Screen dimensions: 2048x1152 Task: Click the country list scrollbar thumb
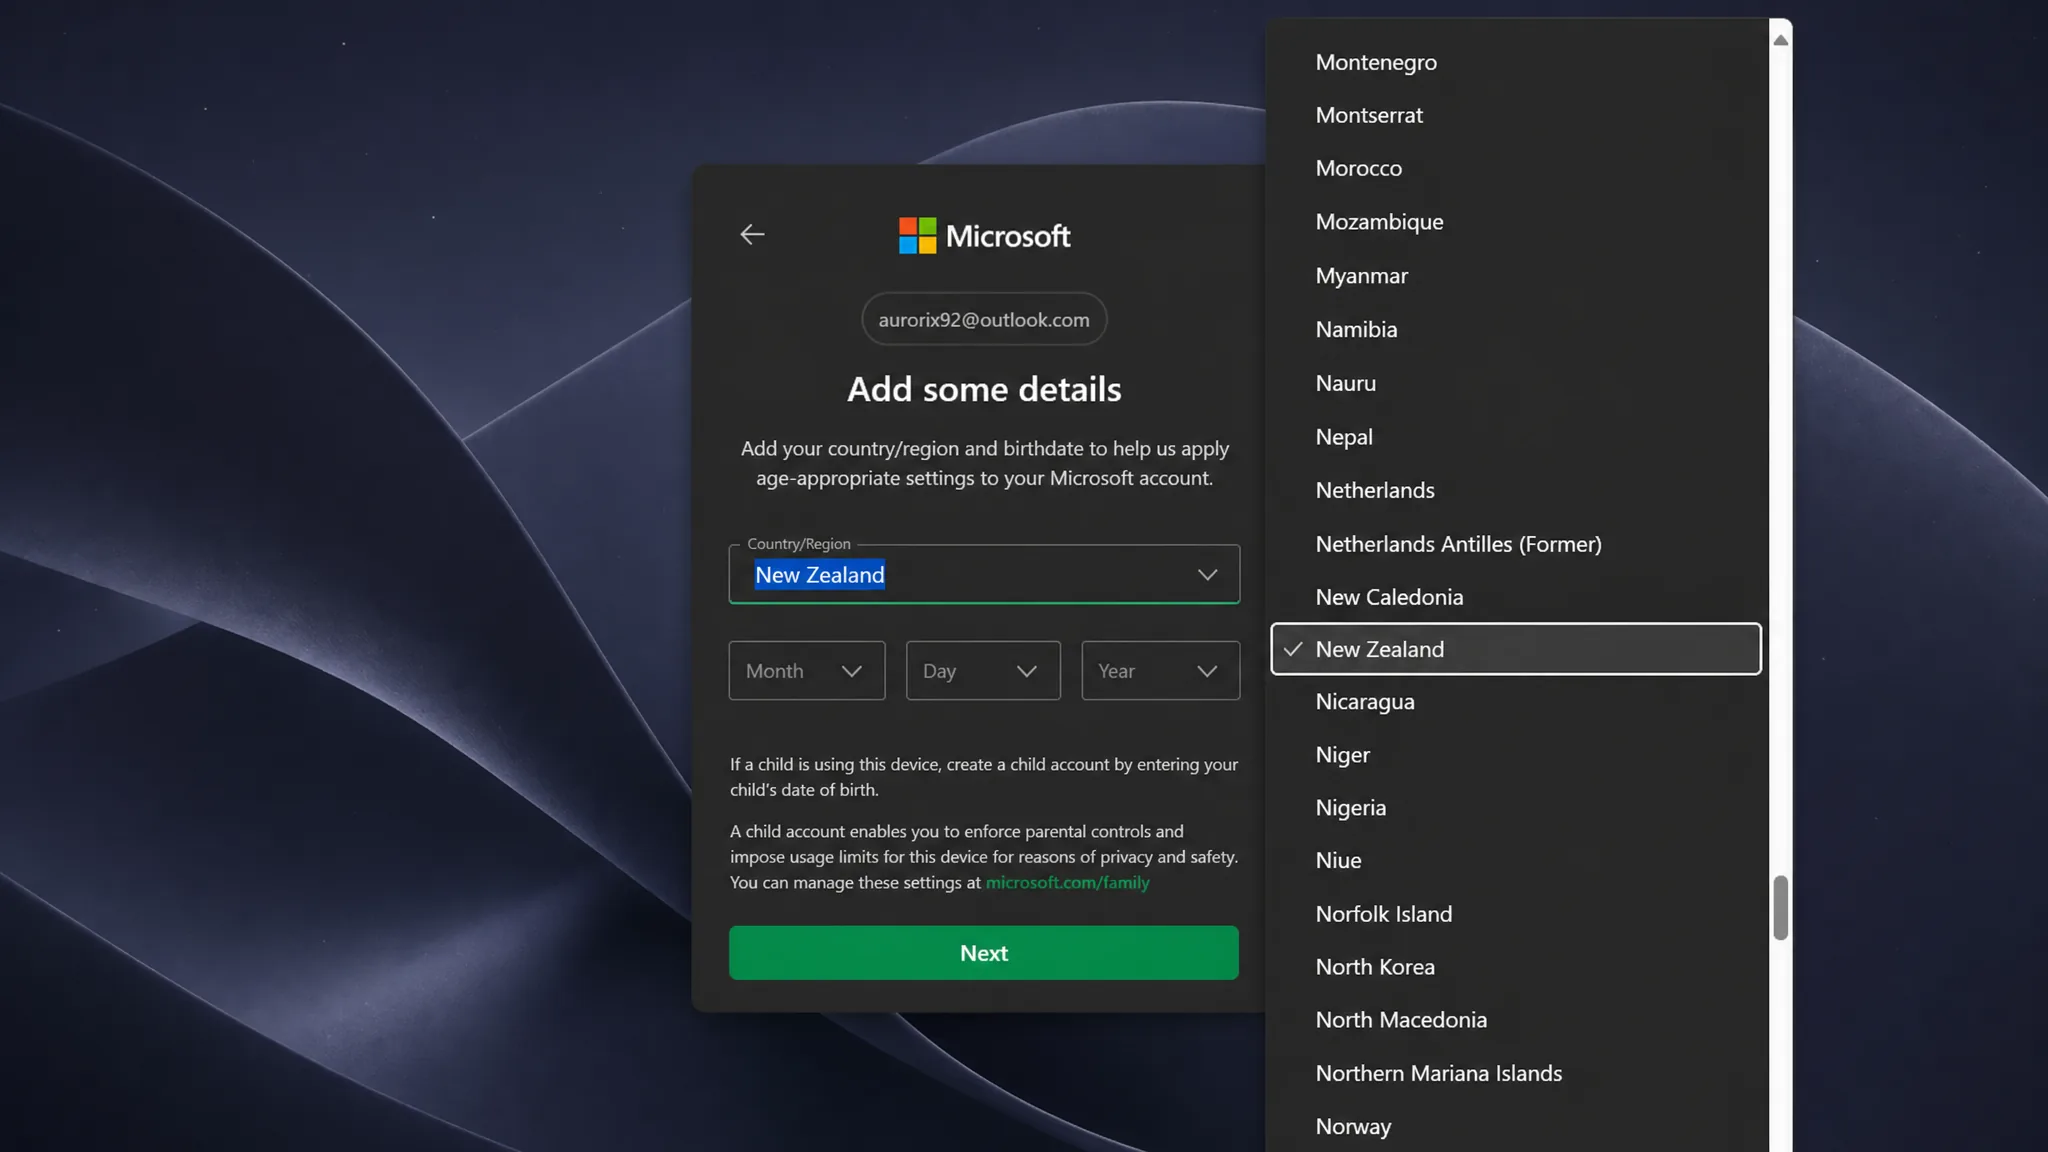[1780, 908]
